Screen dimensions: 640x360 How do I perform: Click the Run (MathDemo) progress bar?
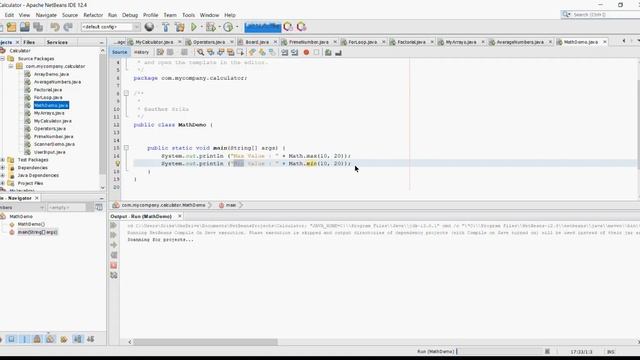pos(500,351)
